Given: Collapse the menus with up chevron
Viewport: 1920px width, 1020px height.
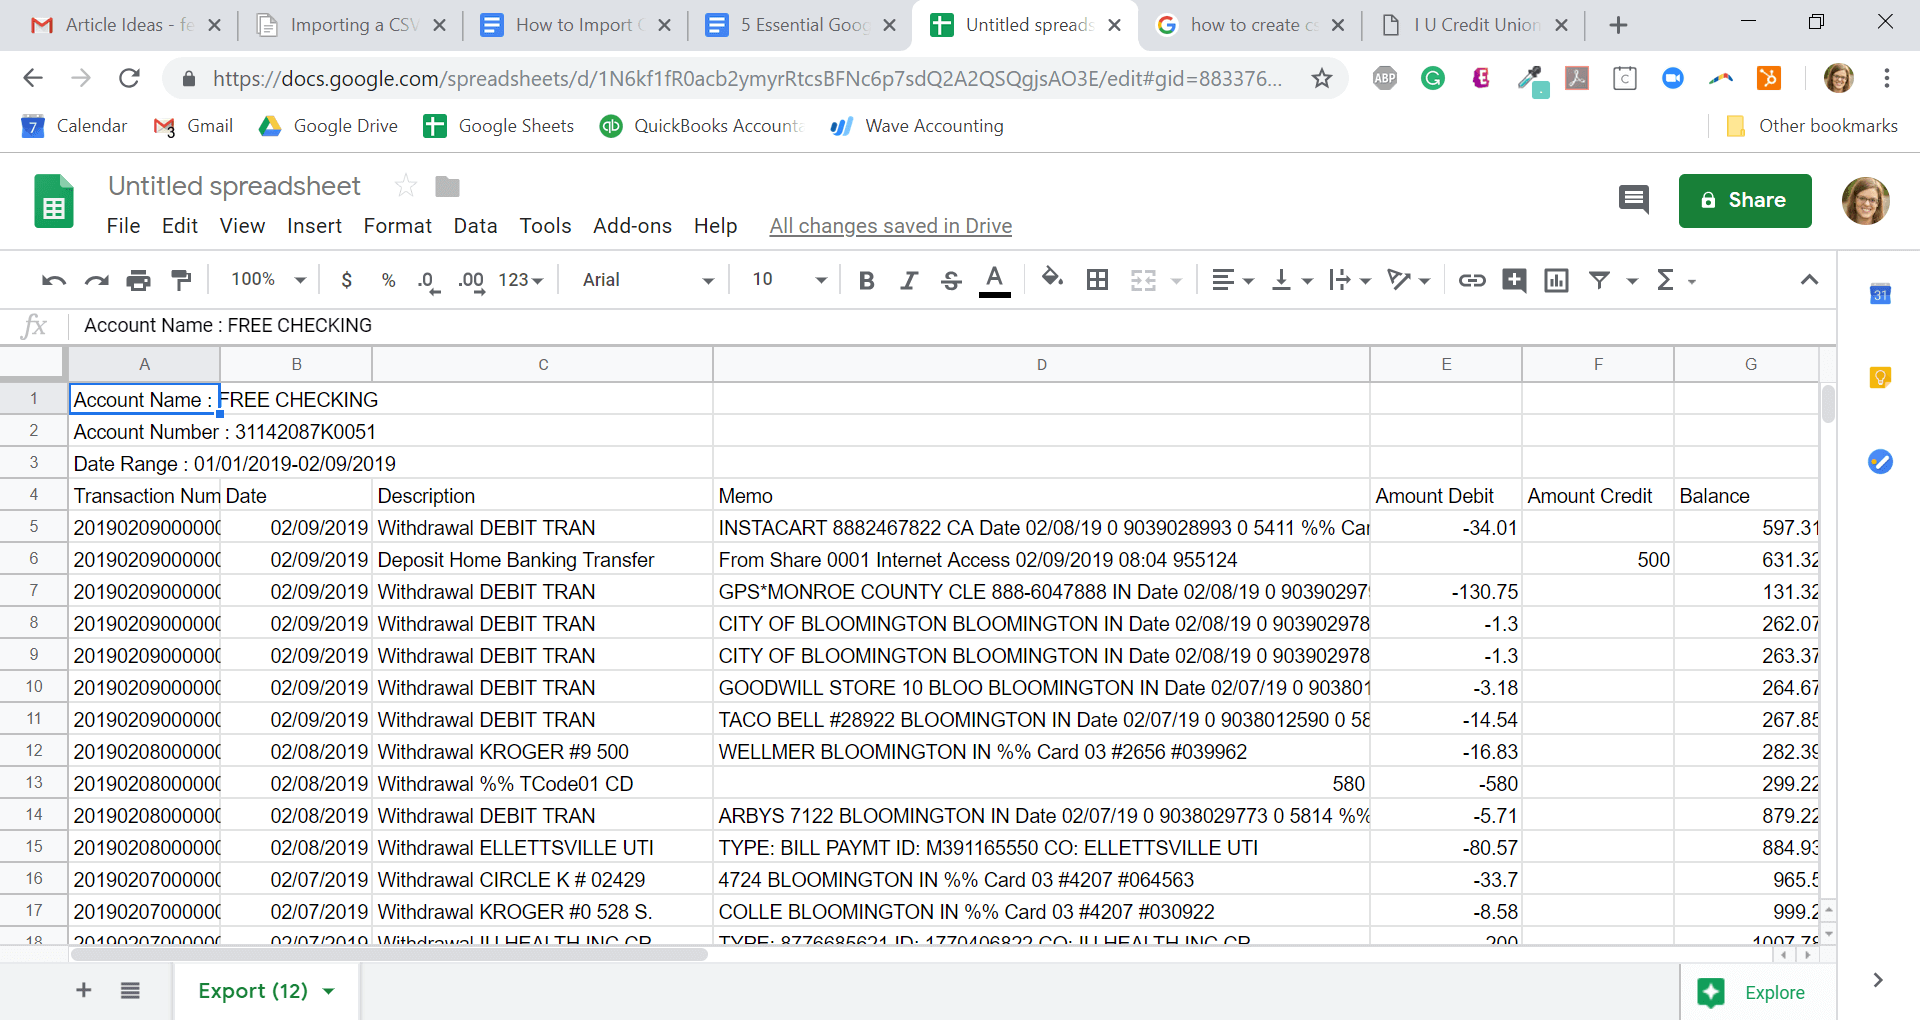Looking at the screenshot, I should 1809,280.
